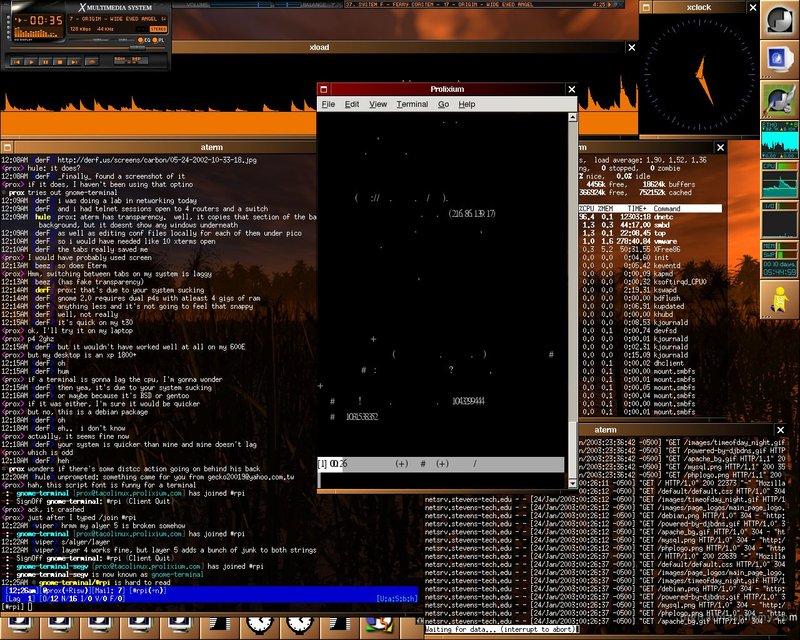This screenshot has width=800, height=640.
Task: Open Go menu in Prolixium window
Action: pyautogui.click(x=443, y=104)
